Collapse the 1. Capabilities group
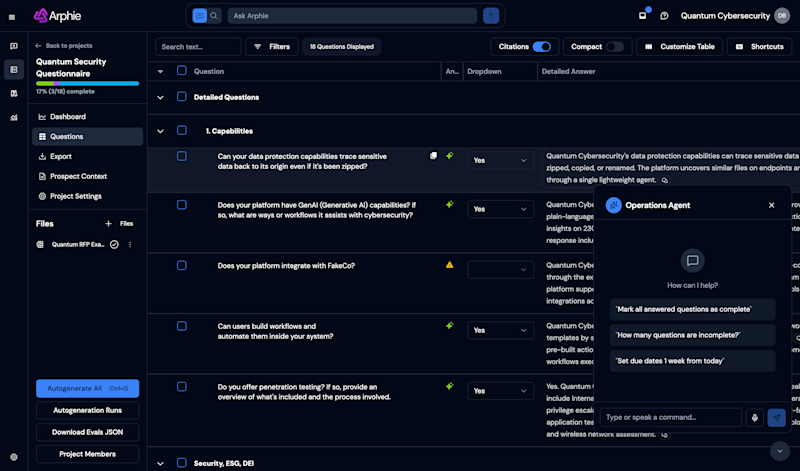 pyautogui.click(x=160, y=131)
